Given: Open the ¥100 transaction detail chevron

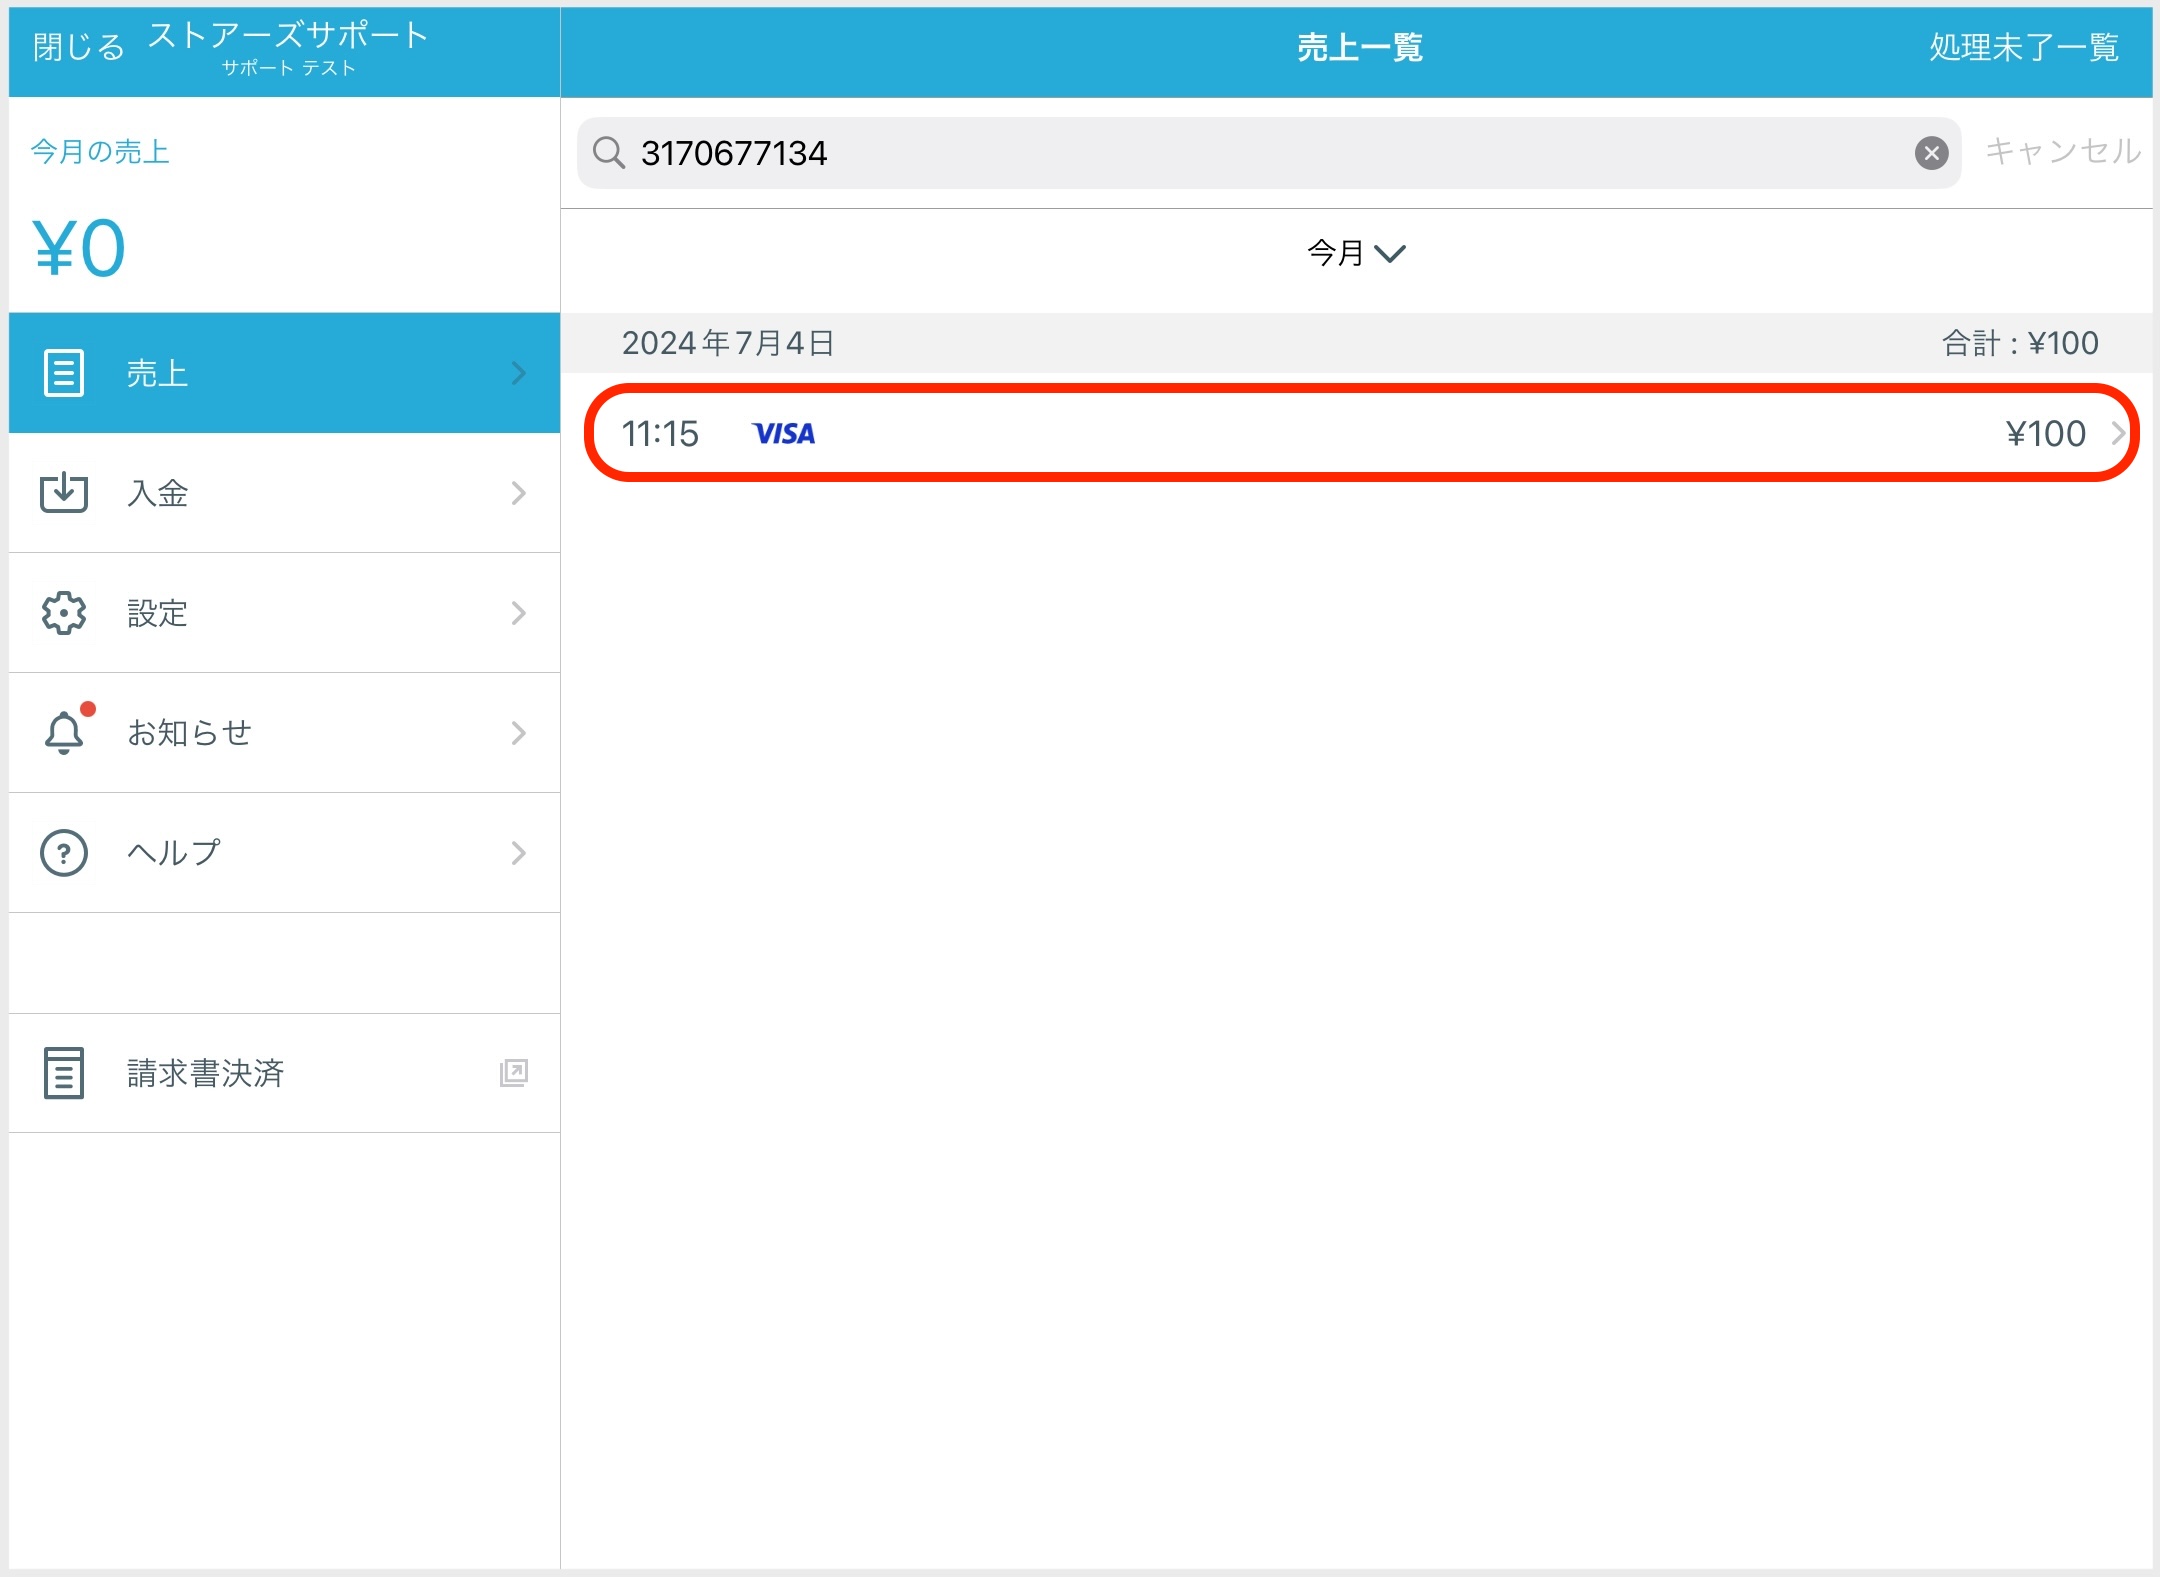Looking at the screenshot, I should (x=2118, y=433).
